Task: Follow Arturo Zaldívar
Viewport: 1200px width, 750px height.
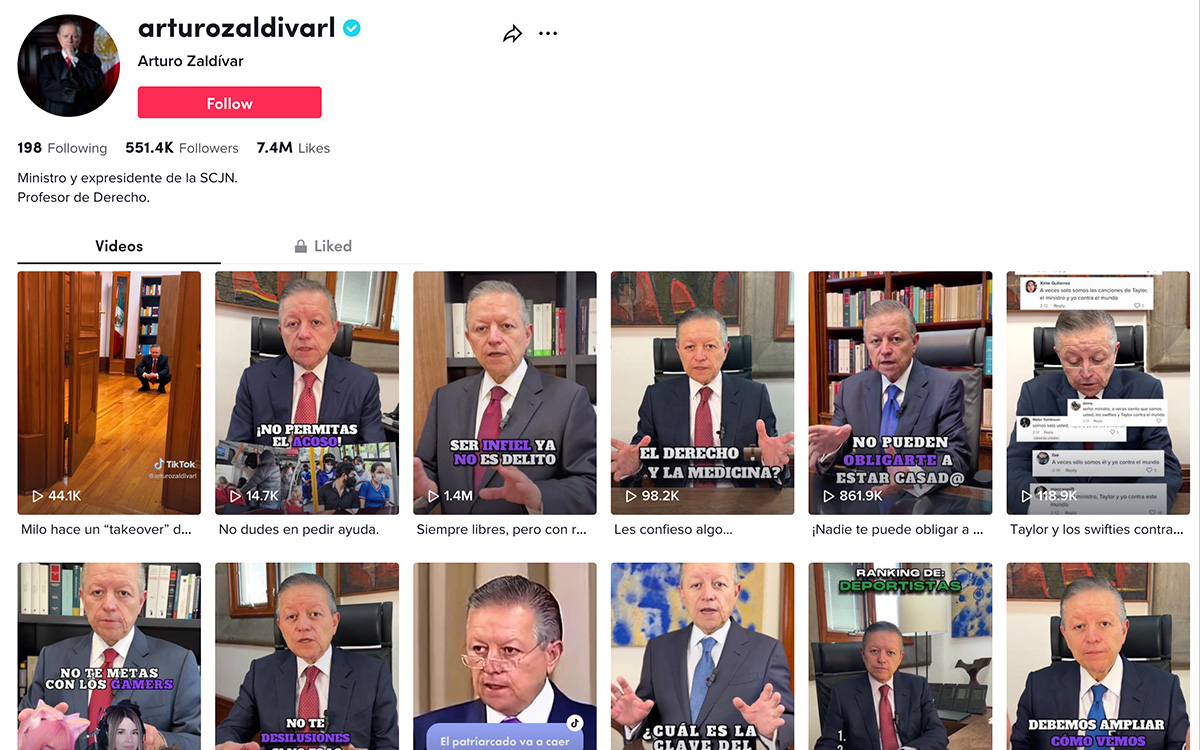Action: click(x=229, y=103)
